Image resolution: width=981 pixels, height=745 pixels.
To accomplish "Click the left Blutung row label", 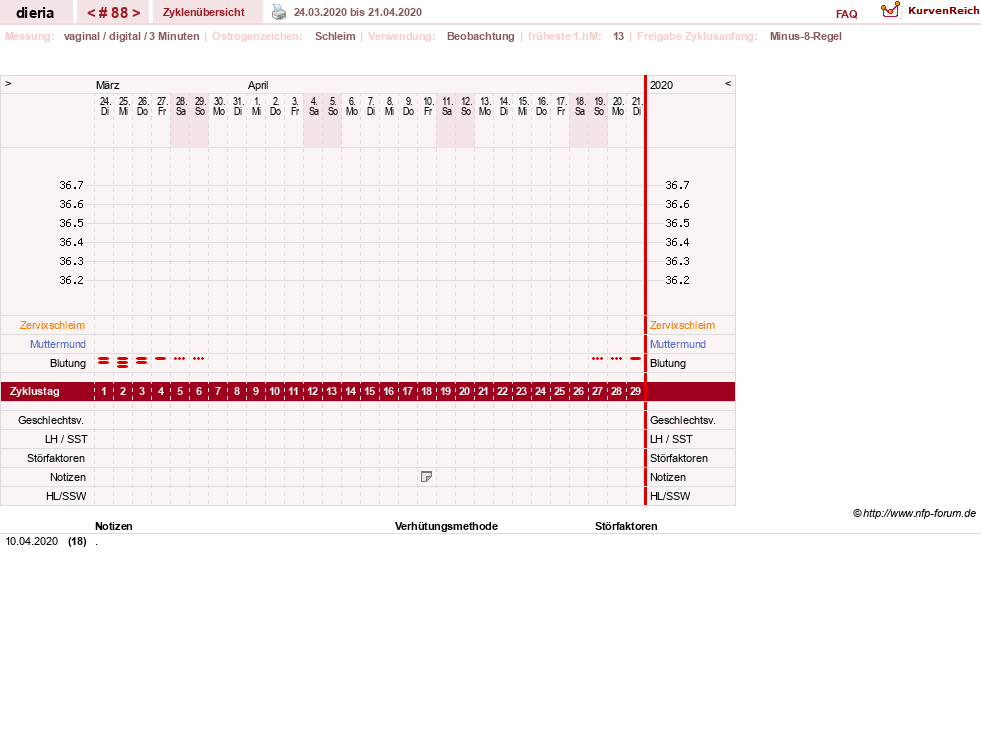I will coord(68,363).
